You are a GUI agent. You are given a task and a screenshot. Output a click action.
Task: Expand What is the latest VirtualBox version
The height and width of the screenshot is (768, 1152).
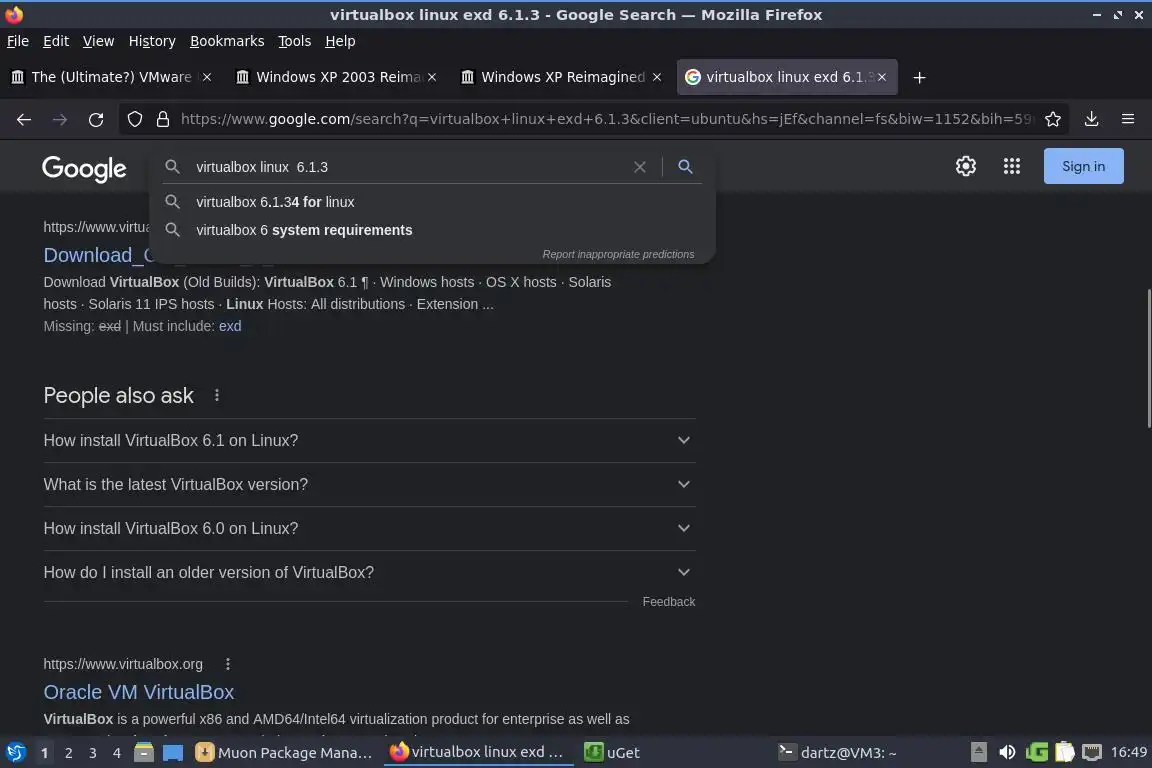(370, 484)
